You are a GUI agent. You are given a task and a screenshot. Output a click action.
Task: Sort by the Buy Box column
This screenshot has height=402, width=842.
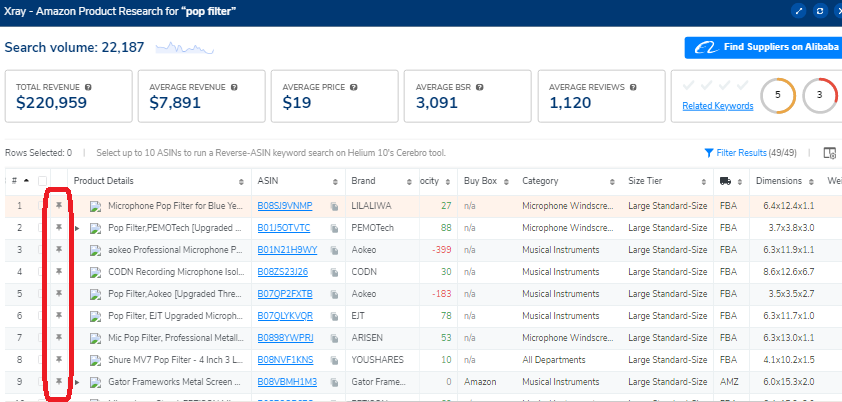coord(505,181)
